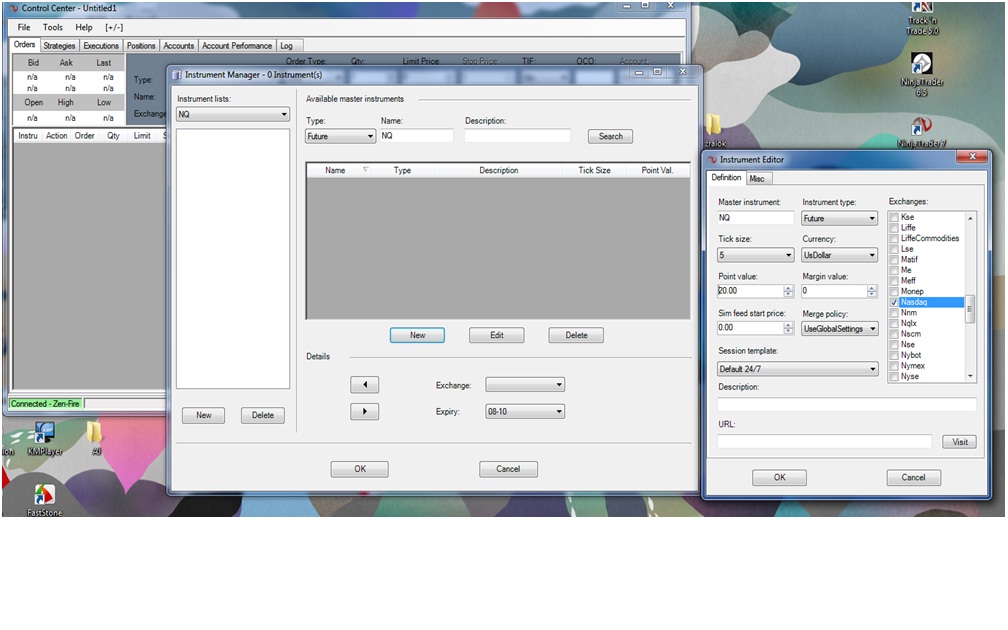
Task: Open Instrument type dropdown in Editor
Action: coord(839,219)
